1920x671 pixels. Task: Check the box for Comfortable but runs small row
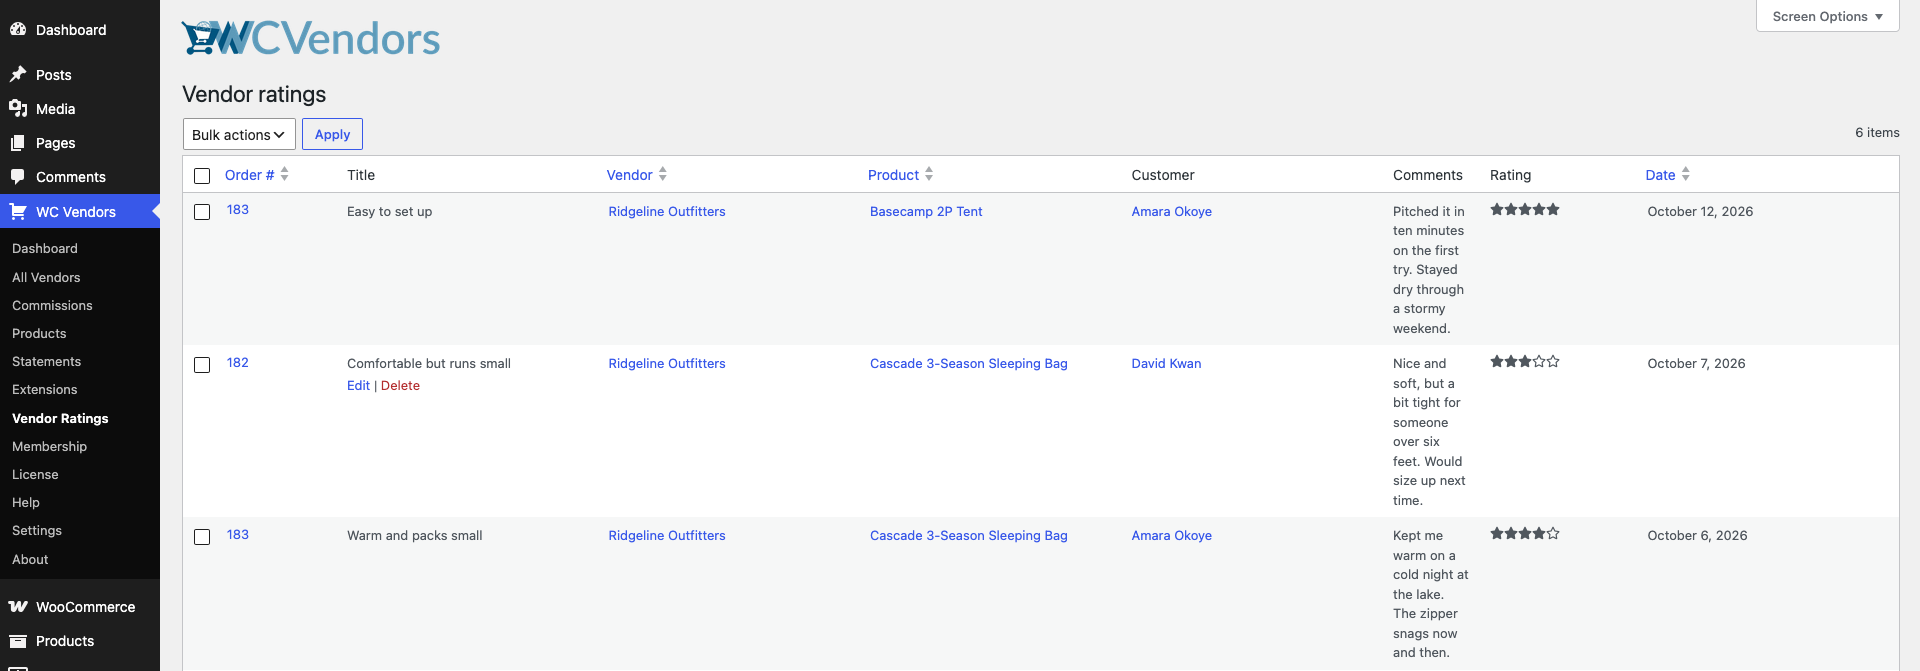click(202, 365)
